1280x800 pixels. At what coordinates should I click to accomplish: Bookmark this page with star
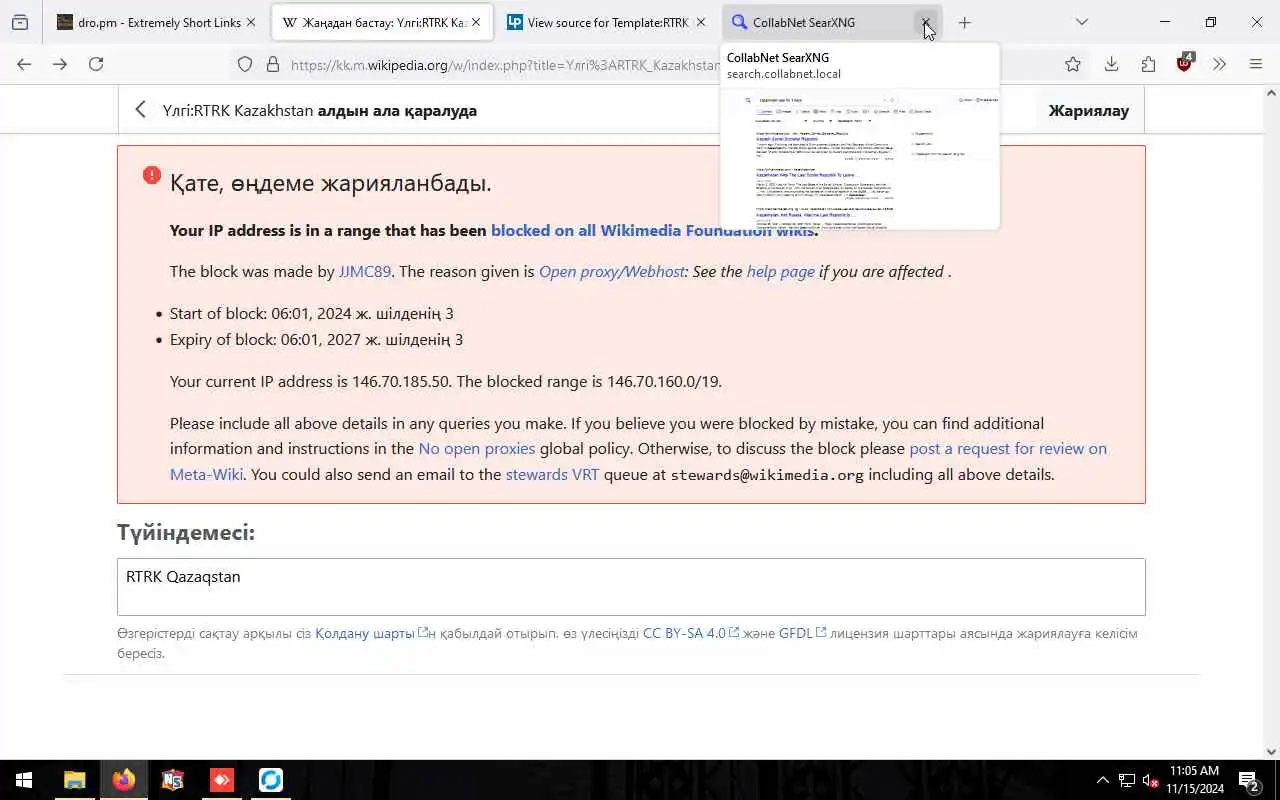(x=1073, y=64)
